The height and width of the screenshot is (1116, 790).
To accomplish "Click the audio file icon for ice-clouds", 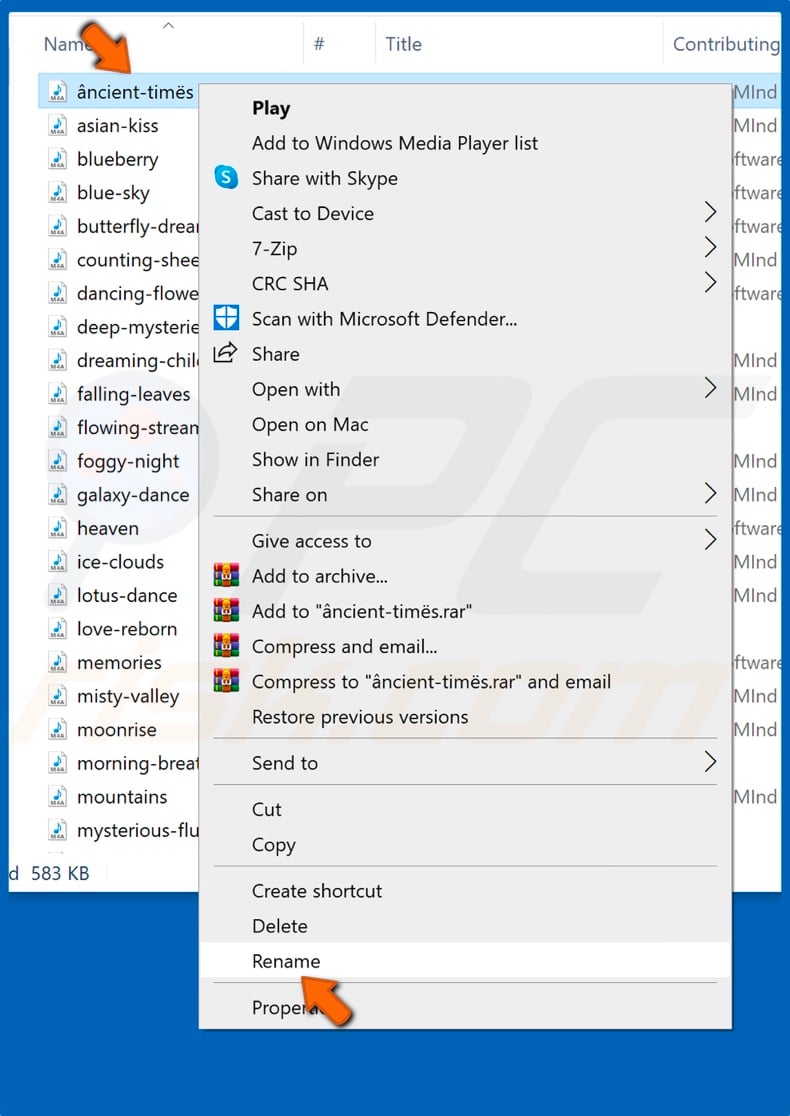I will click(x=58, y=562).
